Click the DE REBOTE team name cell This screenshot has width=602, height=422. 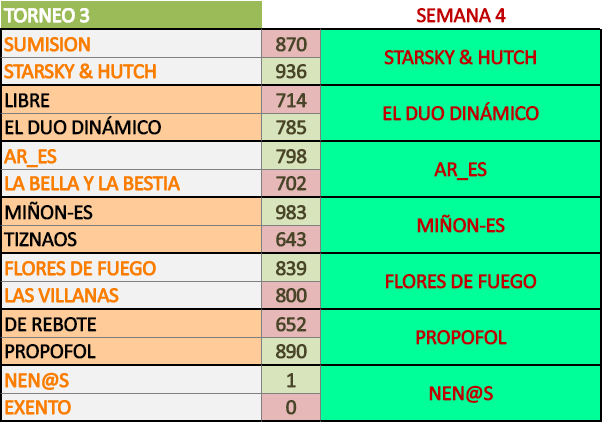(x=130, y=324)
